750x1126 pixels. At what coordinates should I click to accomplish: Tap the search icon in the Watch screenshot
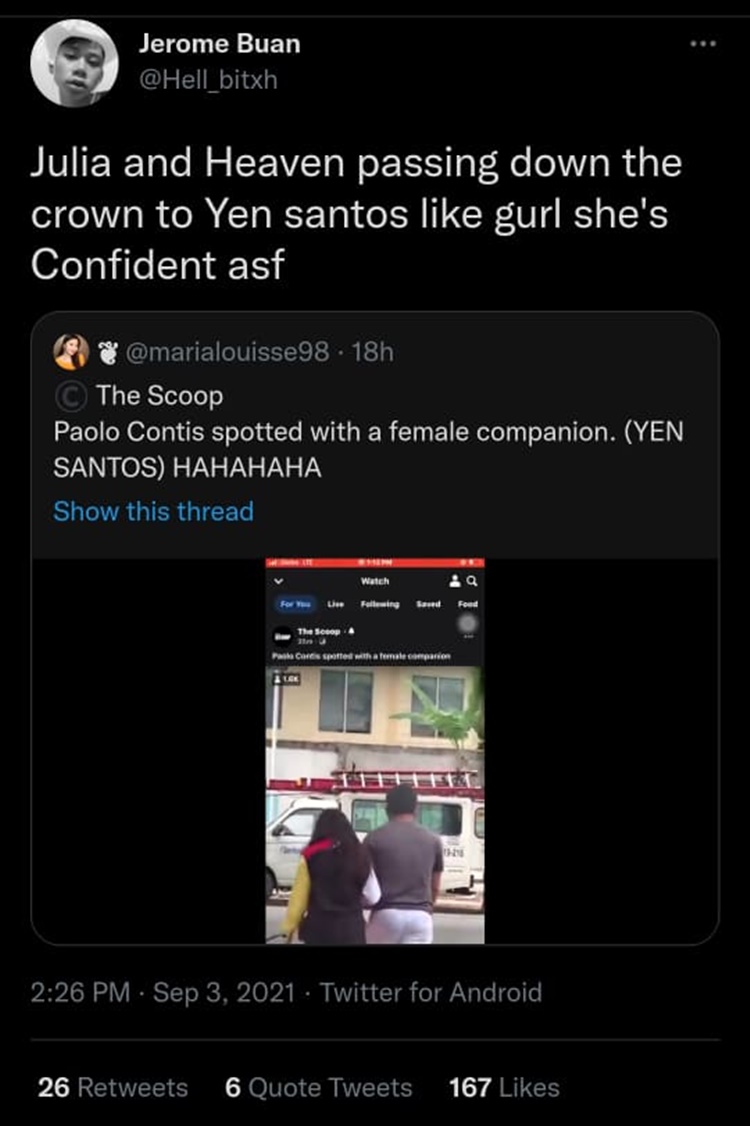(472, 580)
